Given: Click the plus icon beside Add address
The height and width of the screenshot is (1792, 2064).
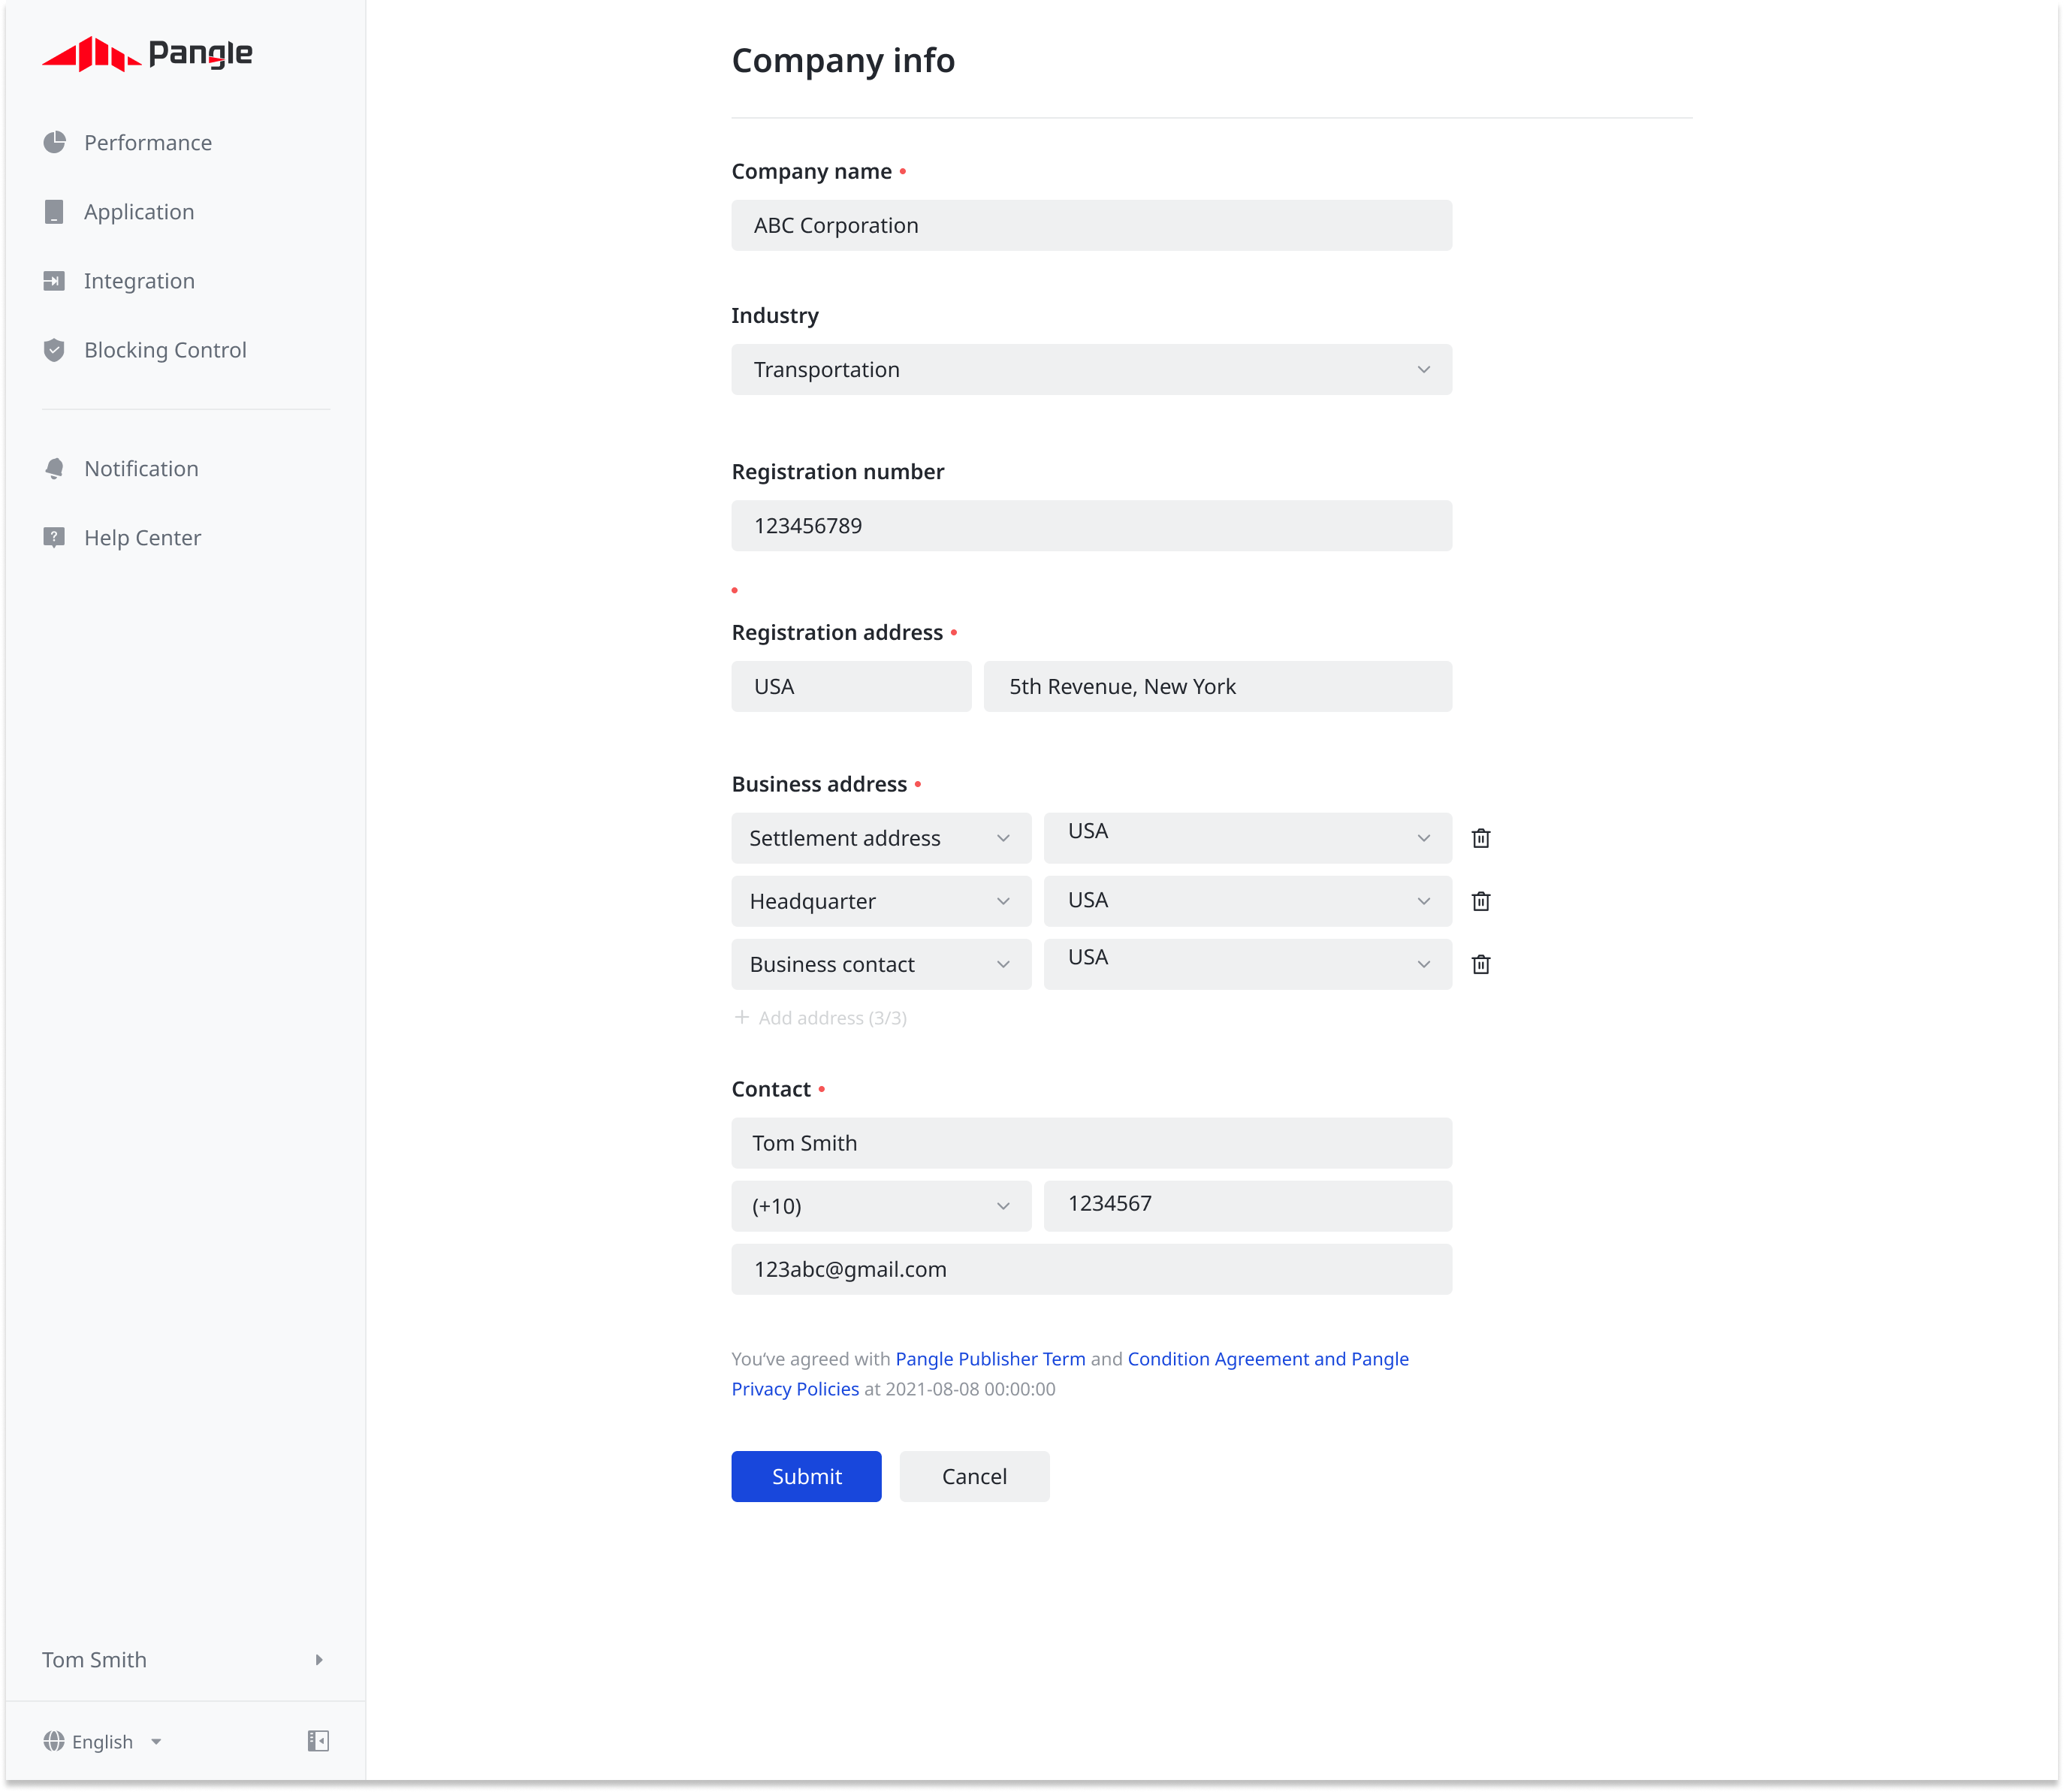Looking at the screenshot, I should click(x=742, y=1017).
